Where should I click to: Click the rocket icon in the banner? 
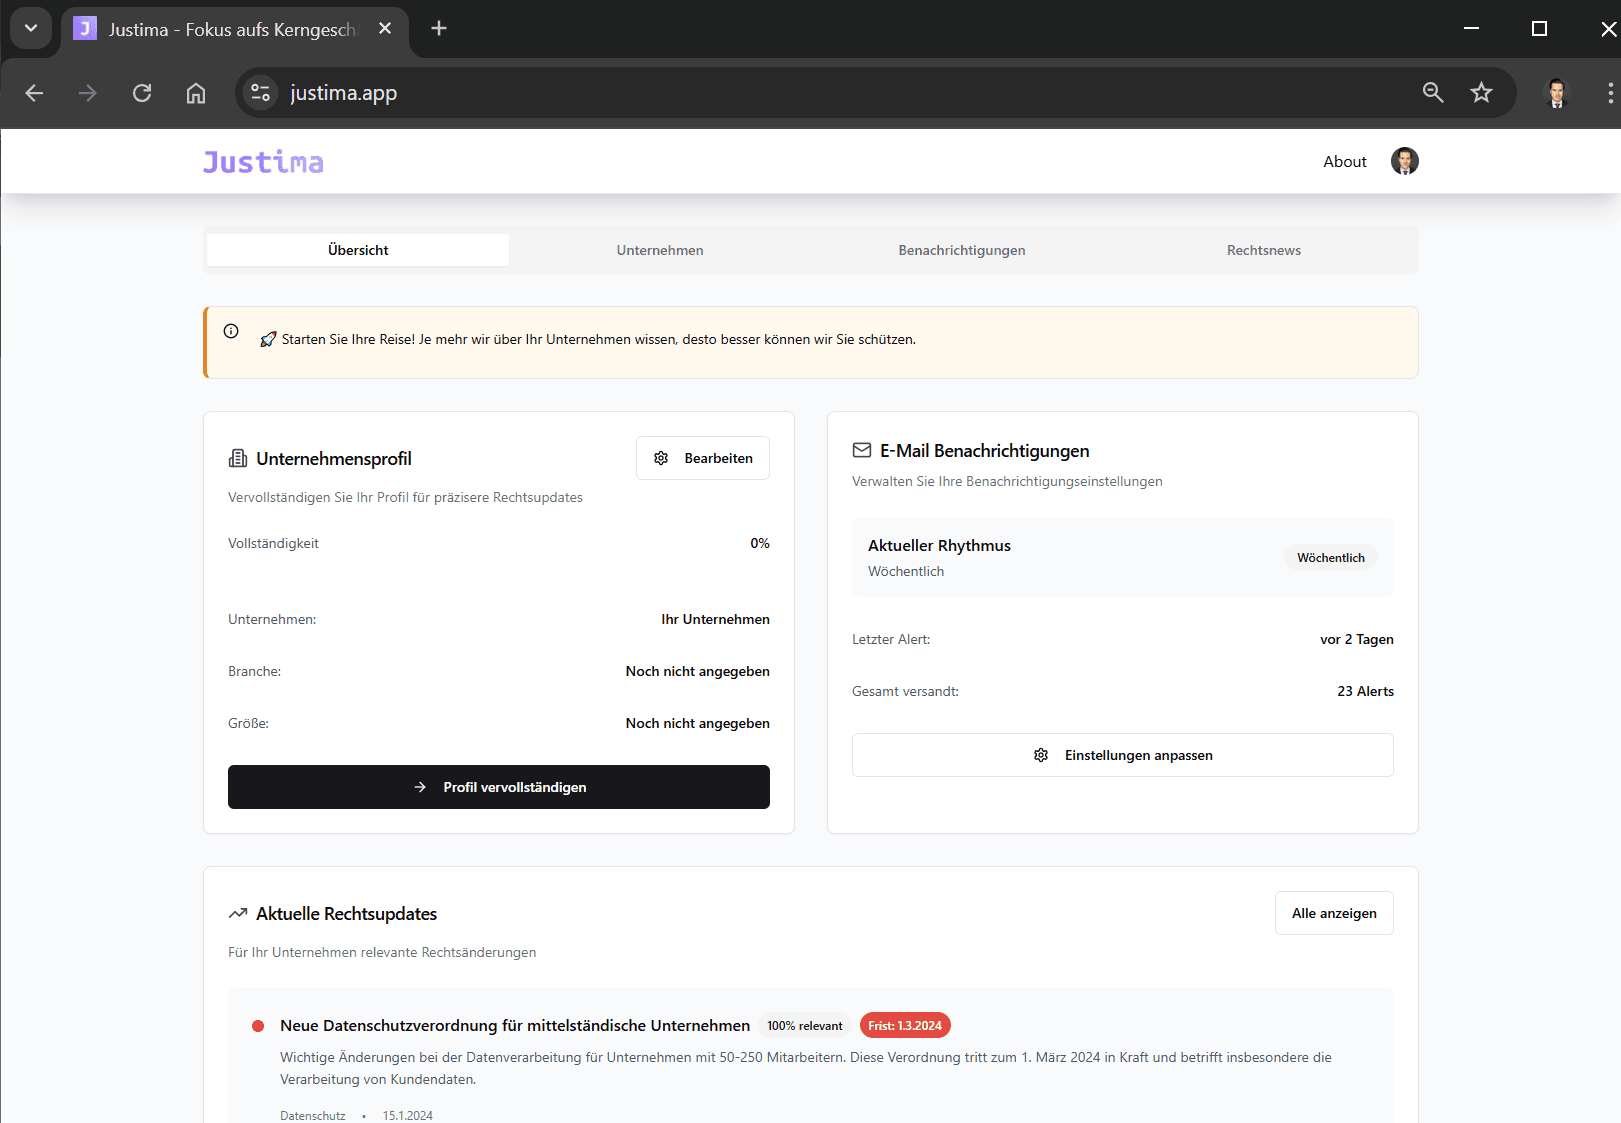[x=268, y=340]
